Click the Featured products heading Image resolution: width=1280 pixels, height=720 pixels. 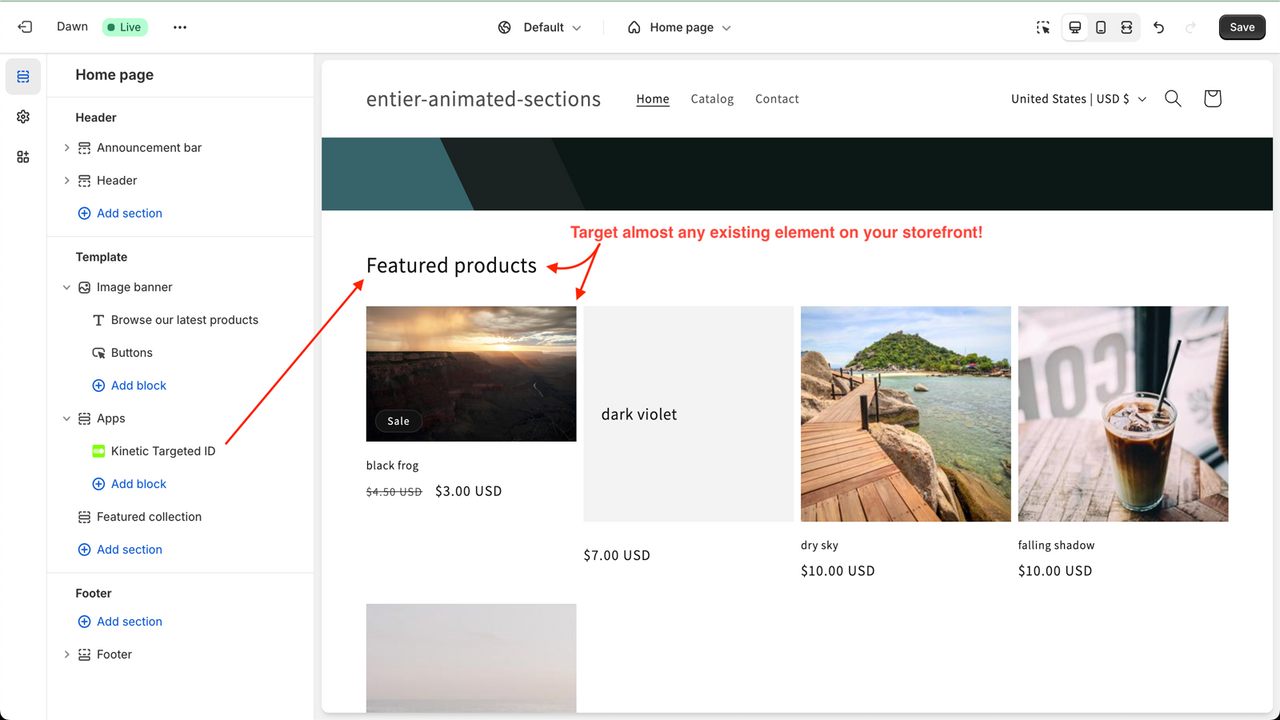[x=451, y=265]
